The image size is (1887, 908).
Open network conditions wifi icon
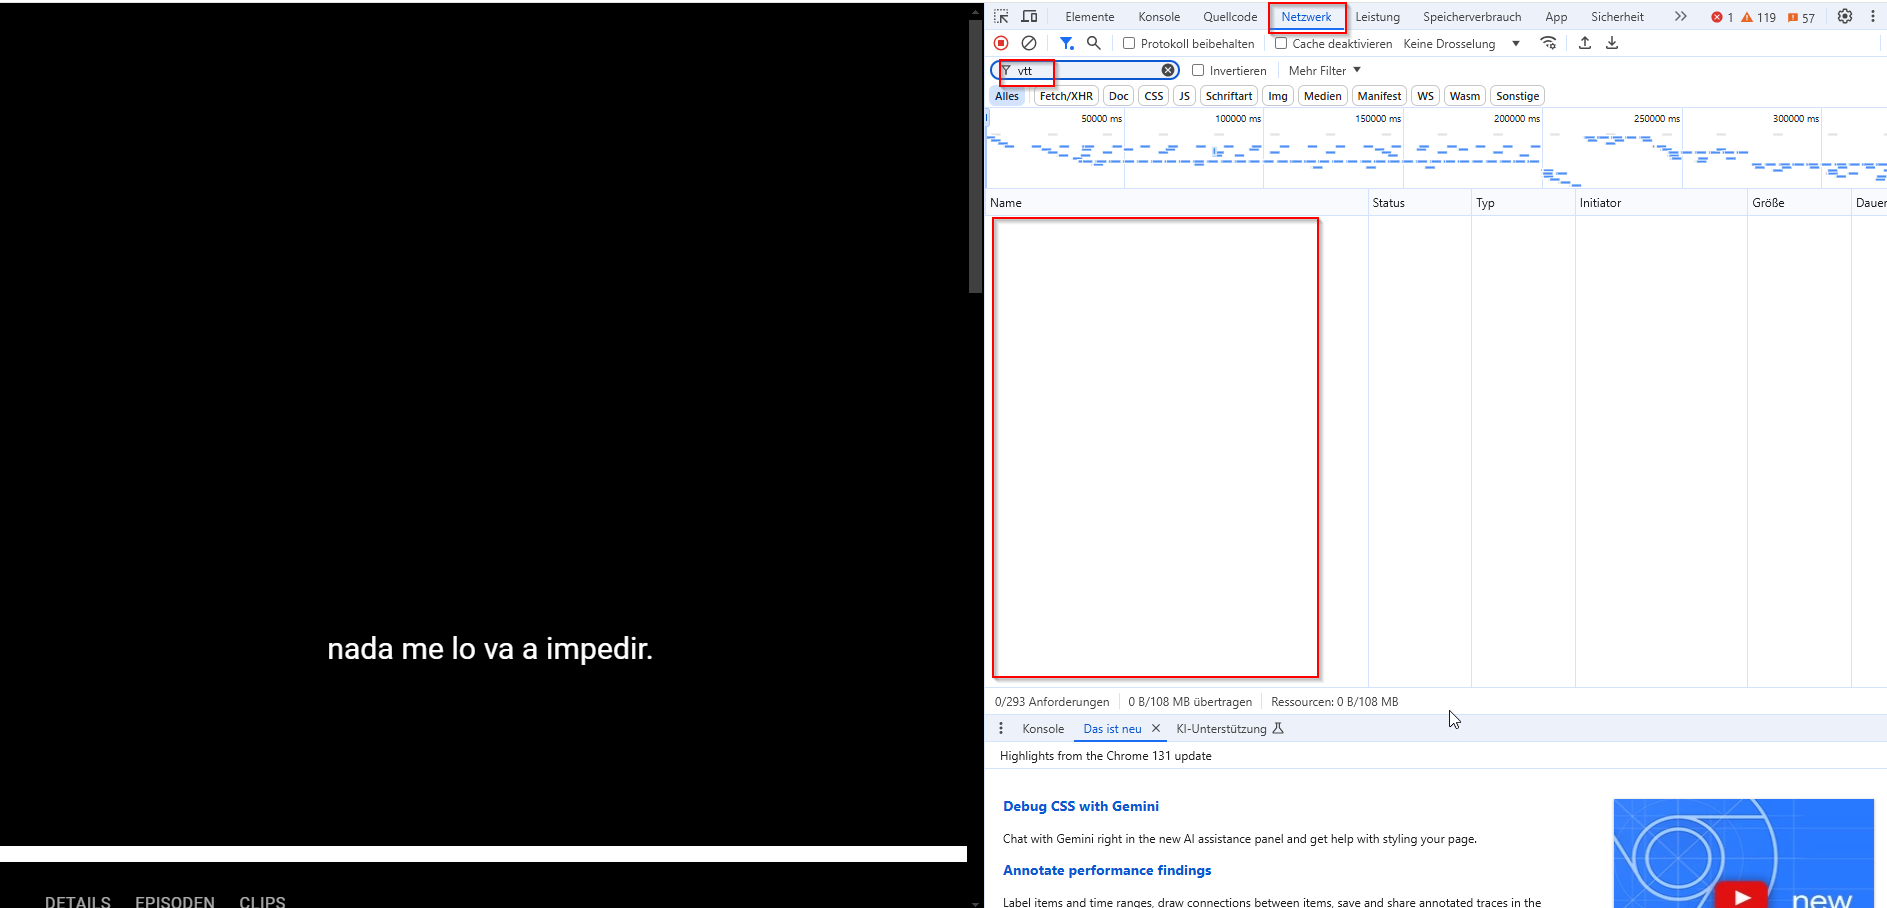[x=1548, y=43]
